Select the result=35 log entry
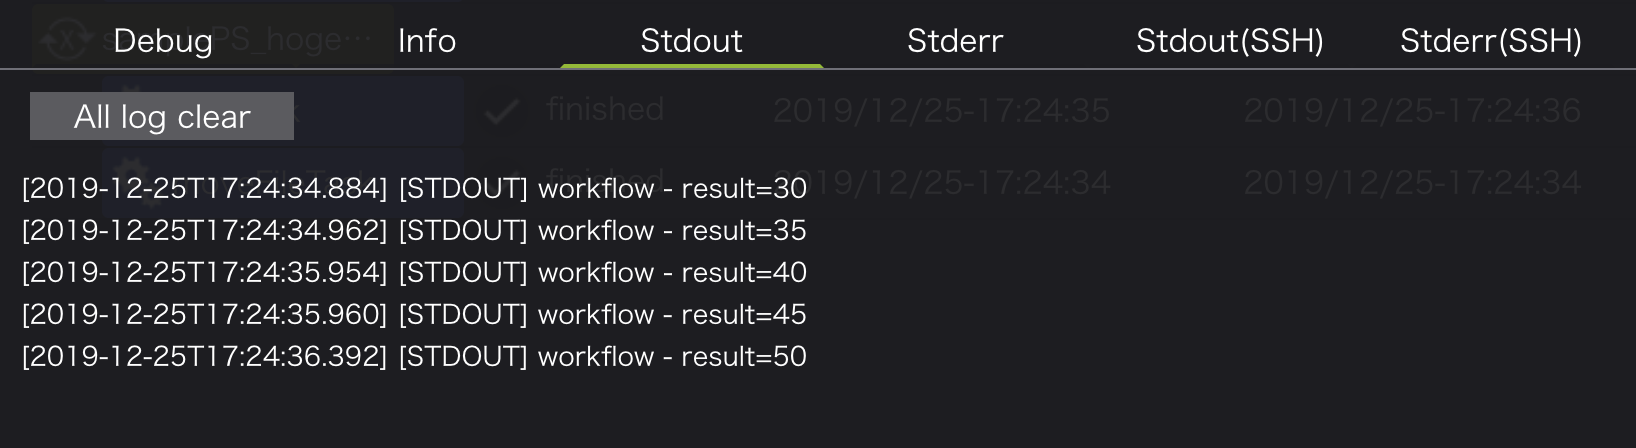Viewport: 1636px width, 448px height. click(414, 230)
